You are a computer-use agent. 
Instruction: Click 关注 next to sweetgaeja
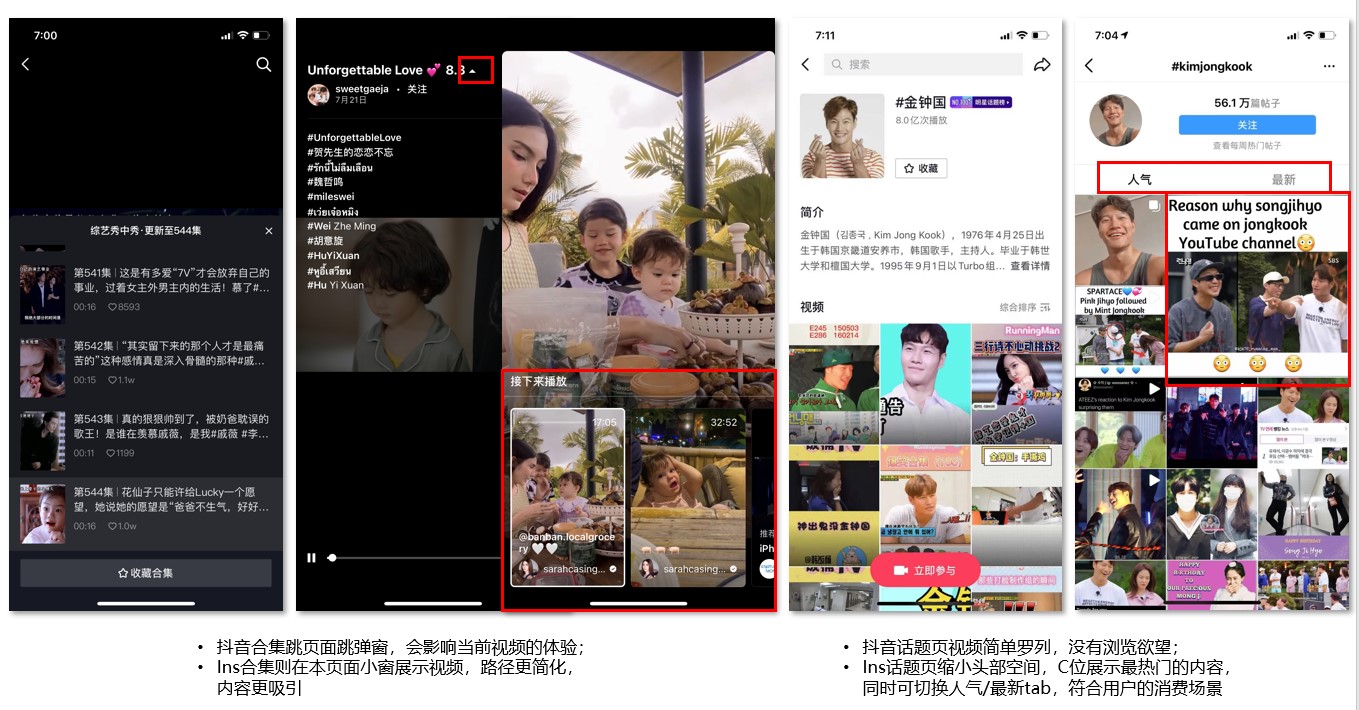pyautogui.click(x=417, y=89)
